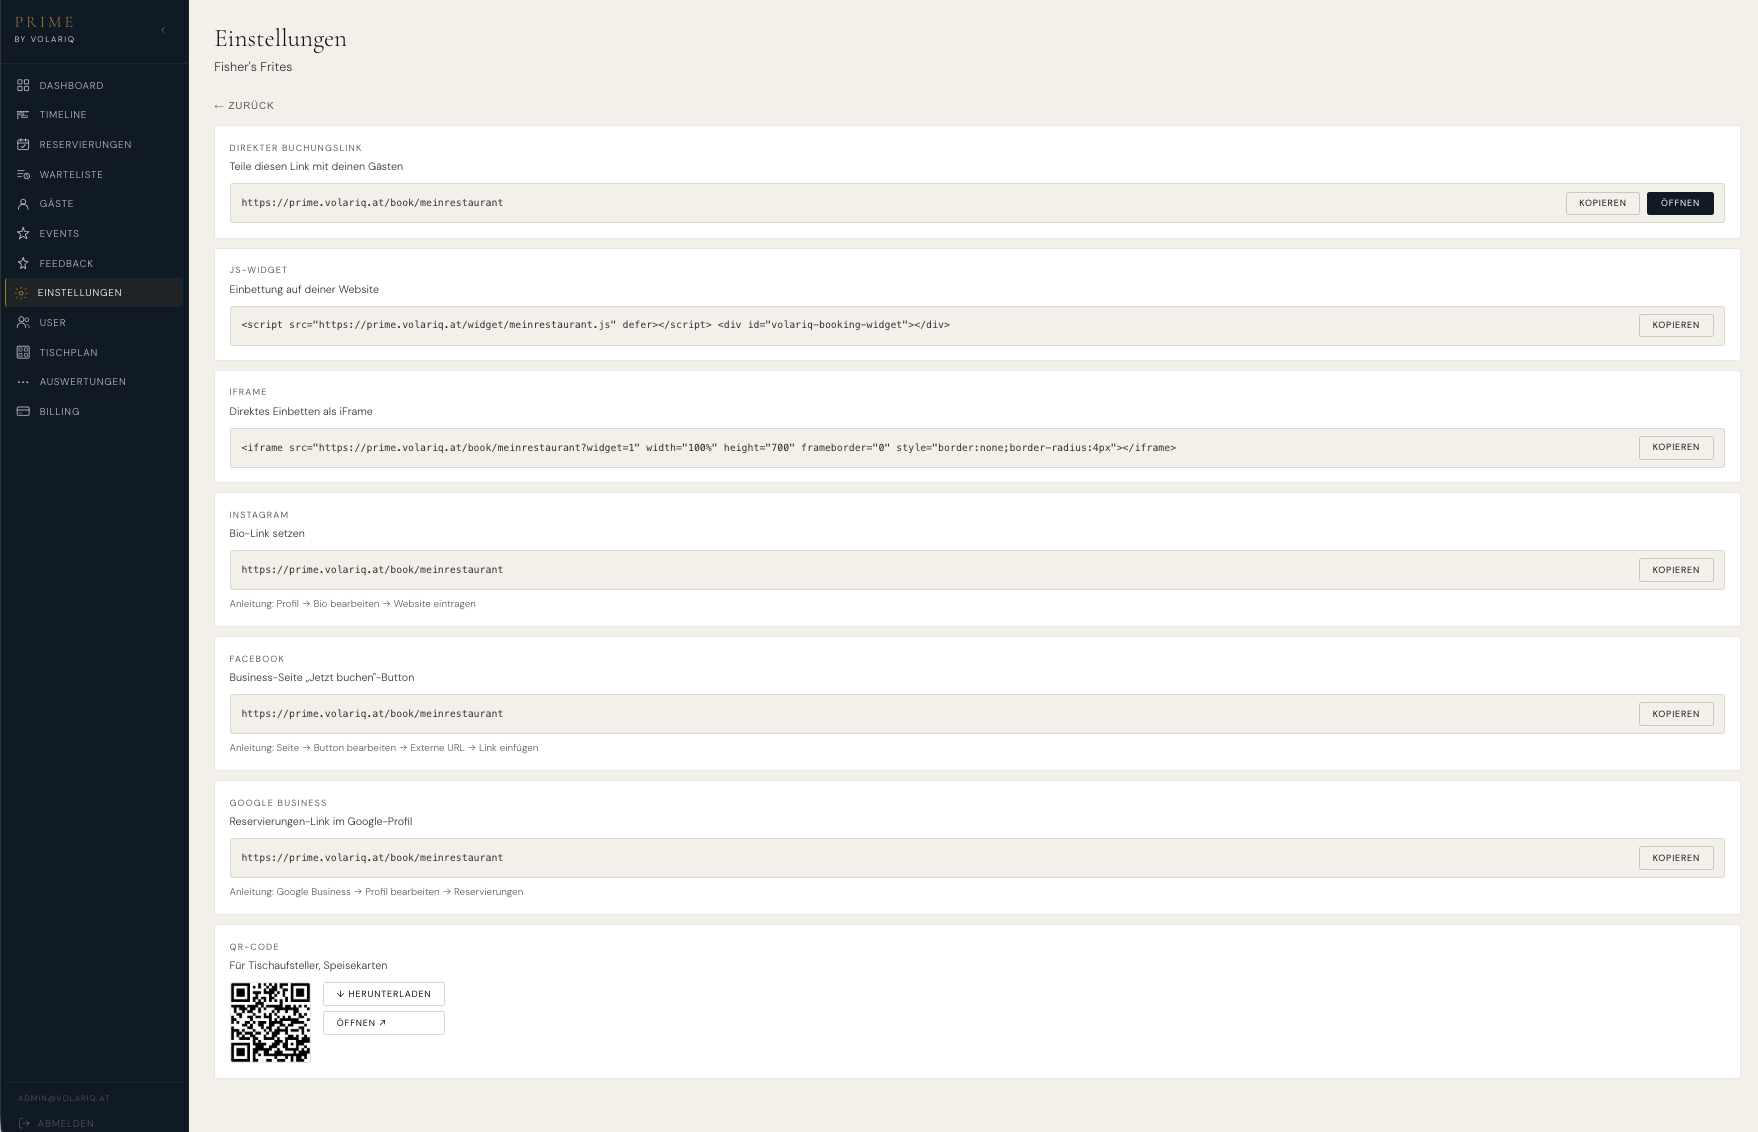Copy the iFrame embed code
Viewport: 1758px width, 1132px height.
[x=1676, y=447]
